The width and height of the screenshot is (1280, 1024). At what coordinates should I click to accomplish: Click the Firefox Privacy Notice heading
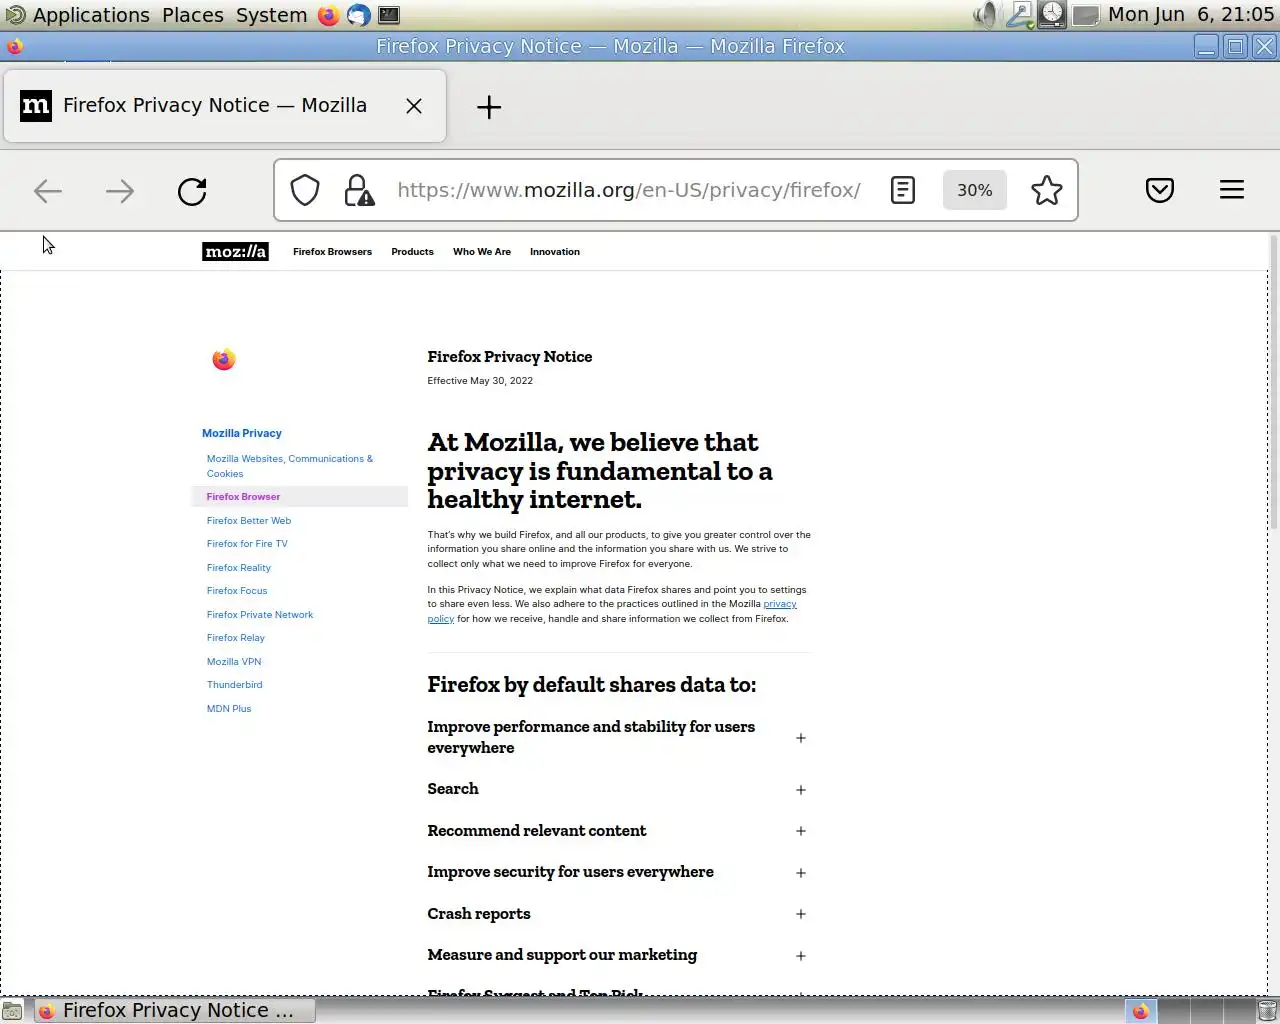pos(509,357)
